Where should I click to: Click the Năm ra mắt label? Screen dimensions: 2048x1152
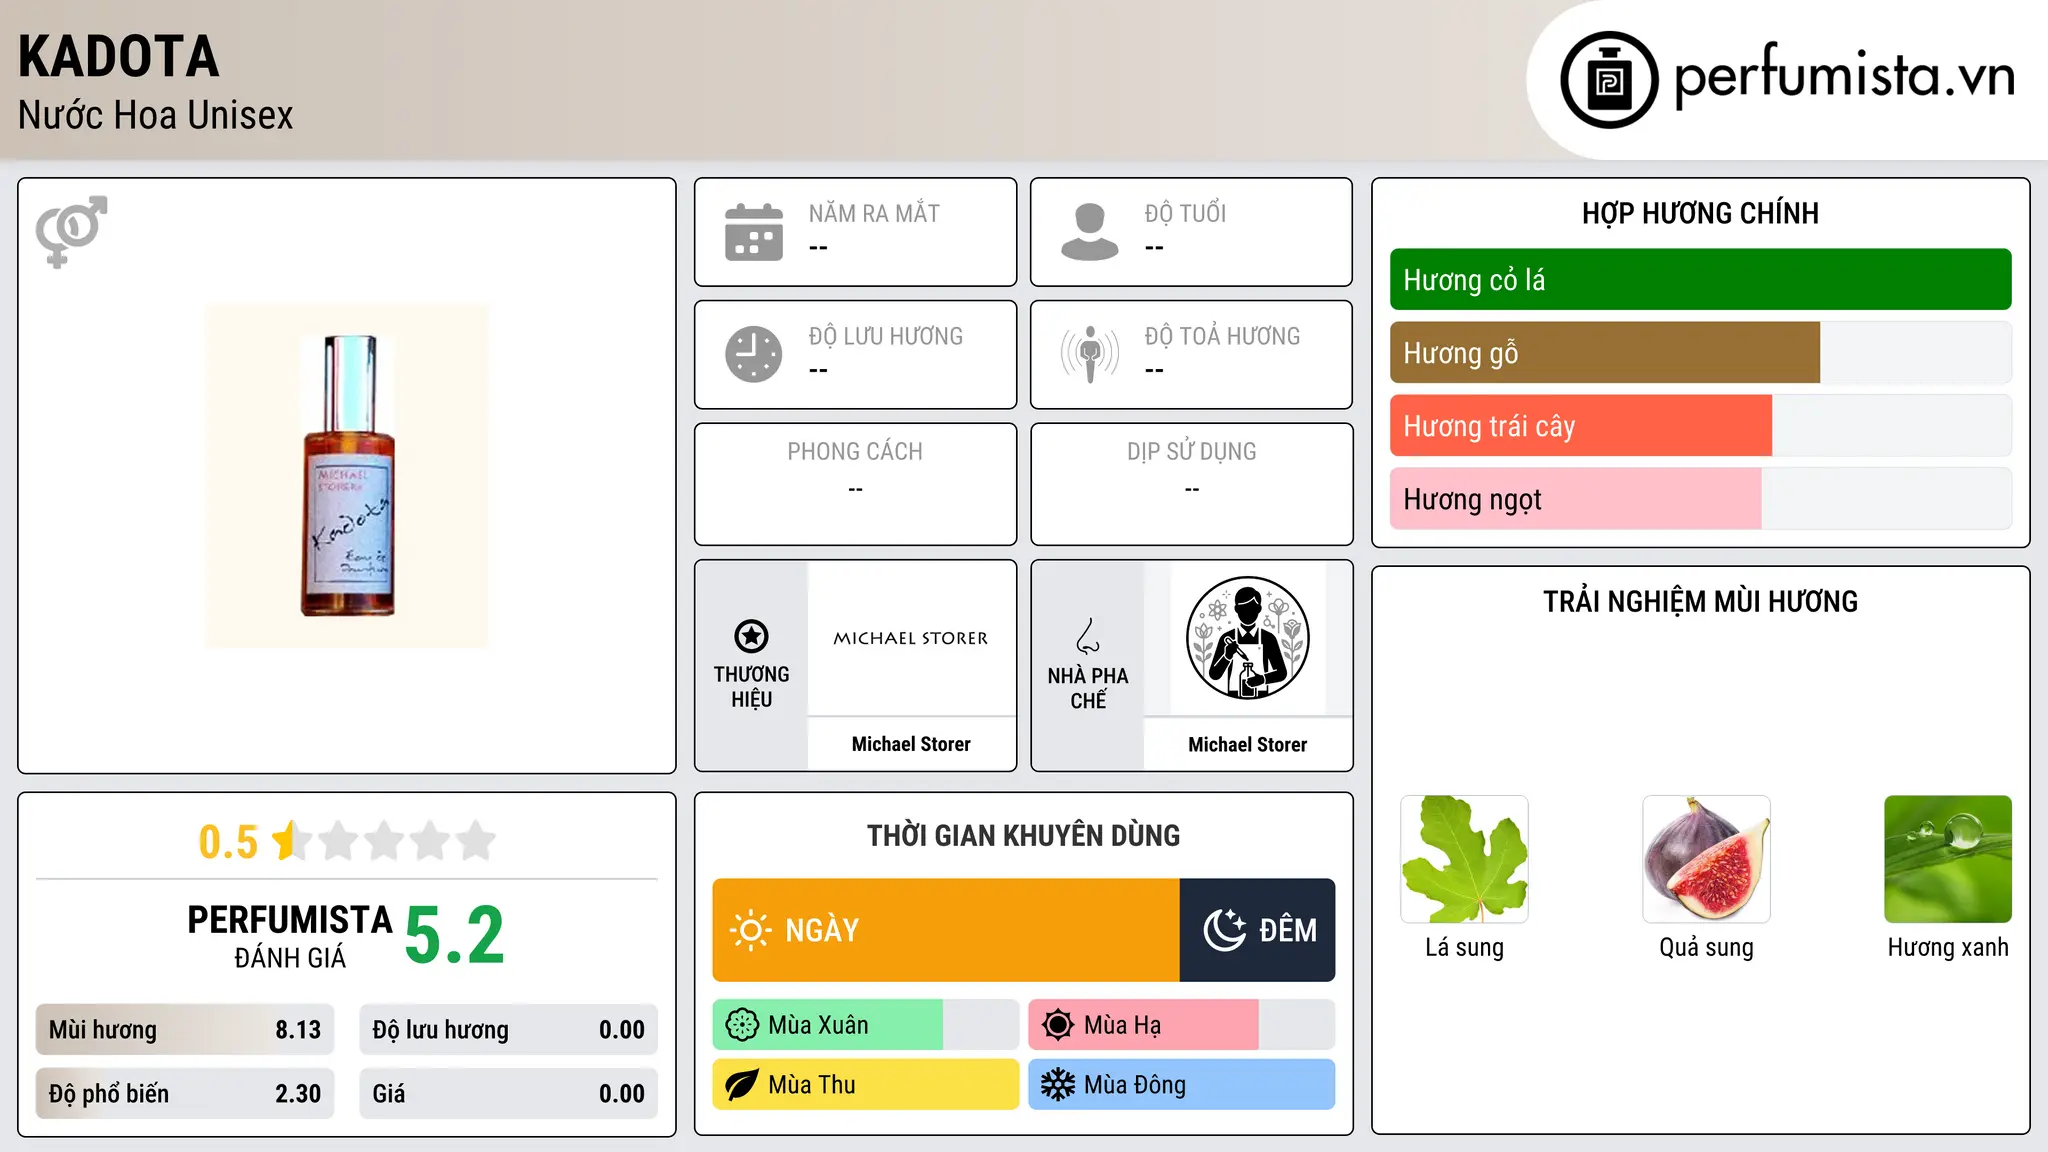pos(874,214)
